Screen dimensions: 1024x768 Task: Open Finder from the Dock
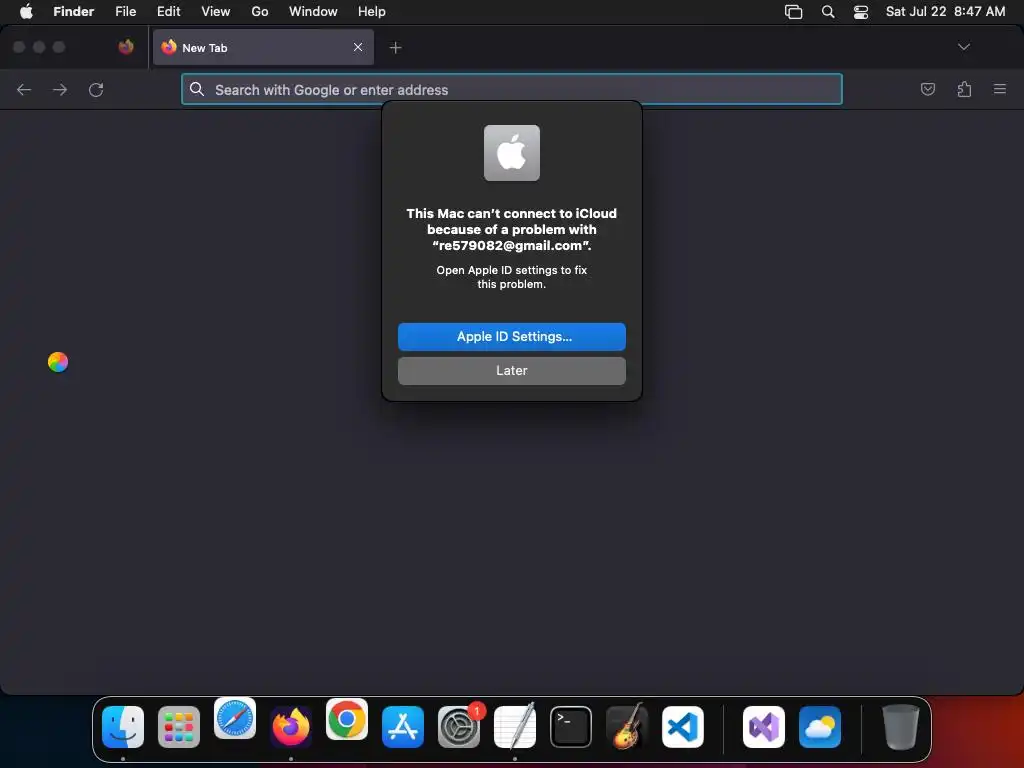pyautogui.click(x=123, y=727)
